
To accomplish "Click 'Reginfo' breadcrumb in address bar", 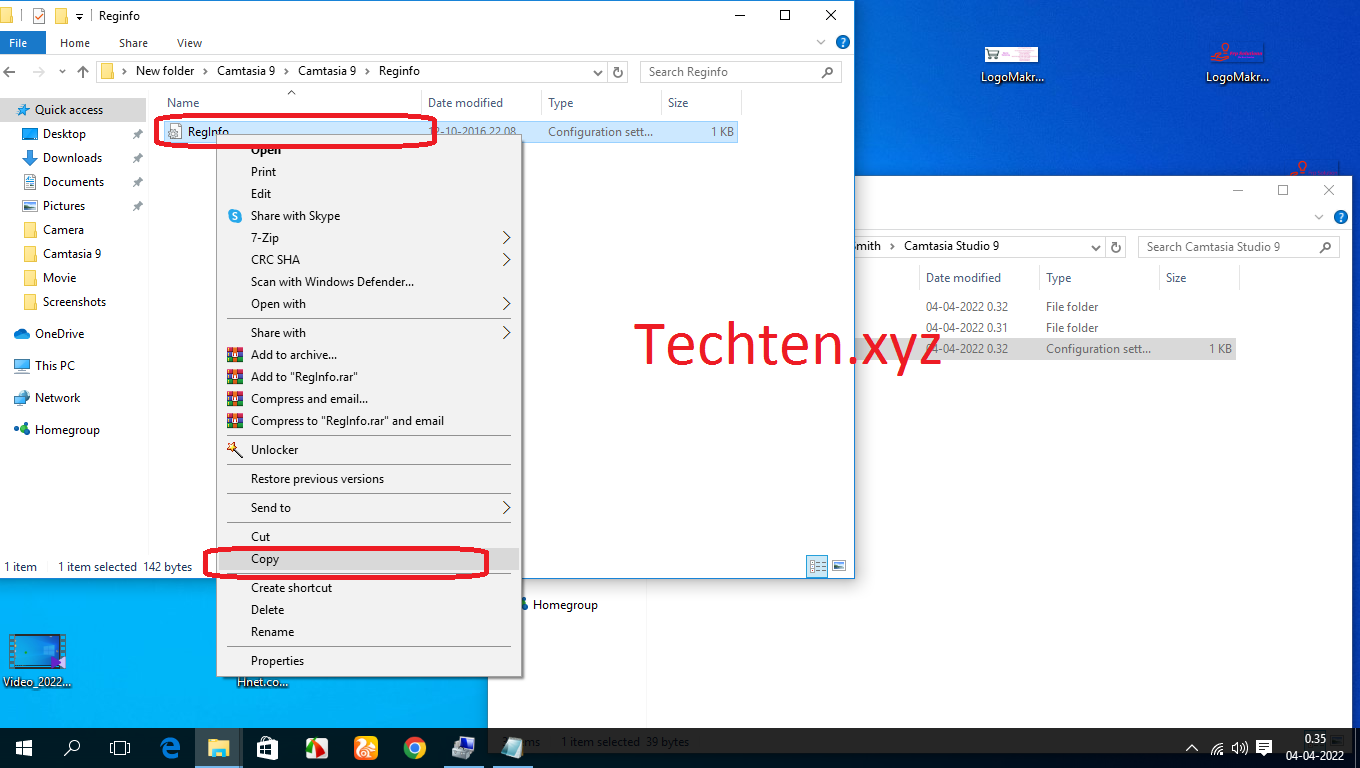I will tap(399, 71).
